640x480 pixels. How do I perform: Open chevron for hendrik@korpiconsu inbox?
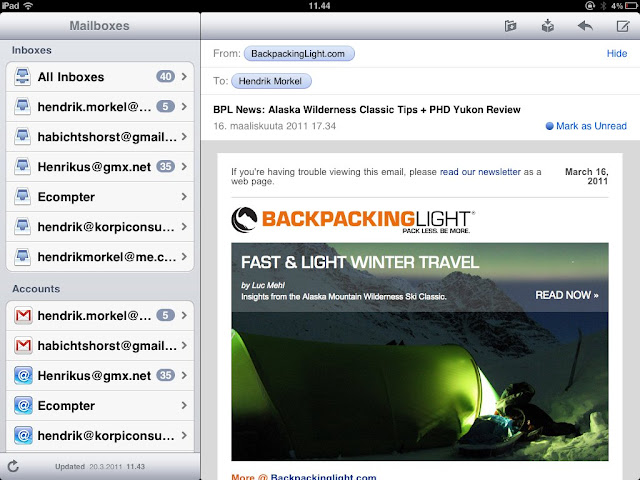[184, 227]
